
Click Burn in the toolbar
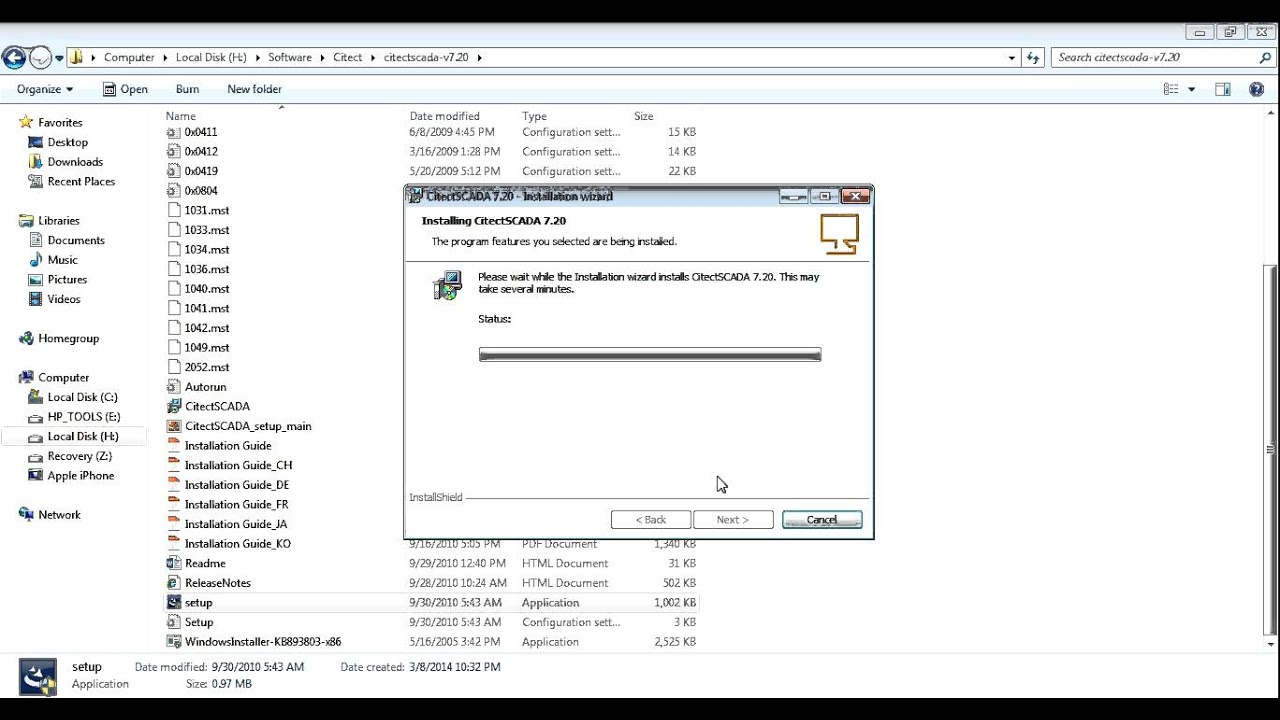pyautogui.click(x=187, y=89)
